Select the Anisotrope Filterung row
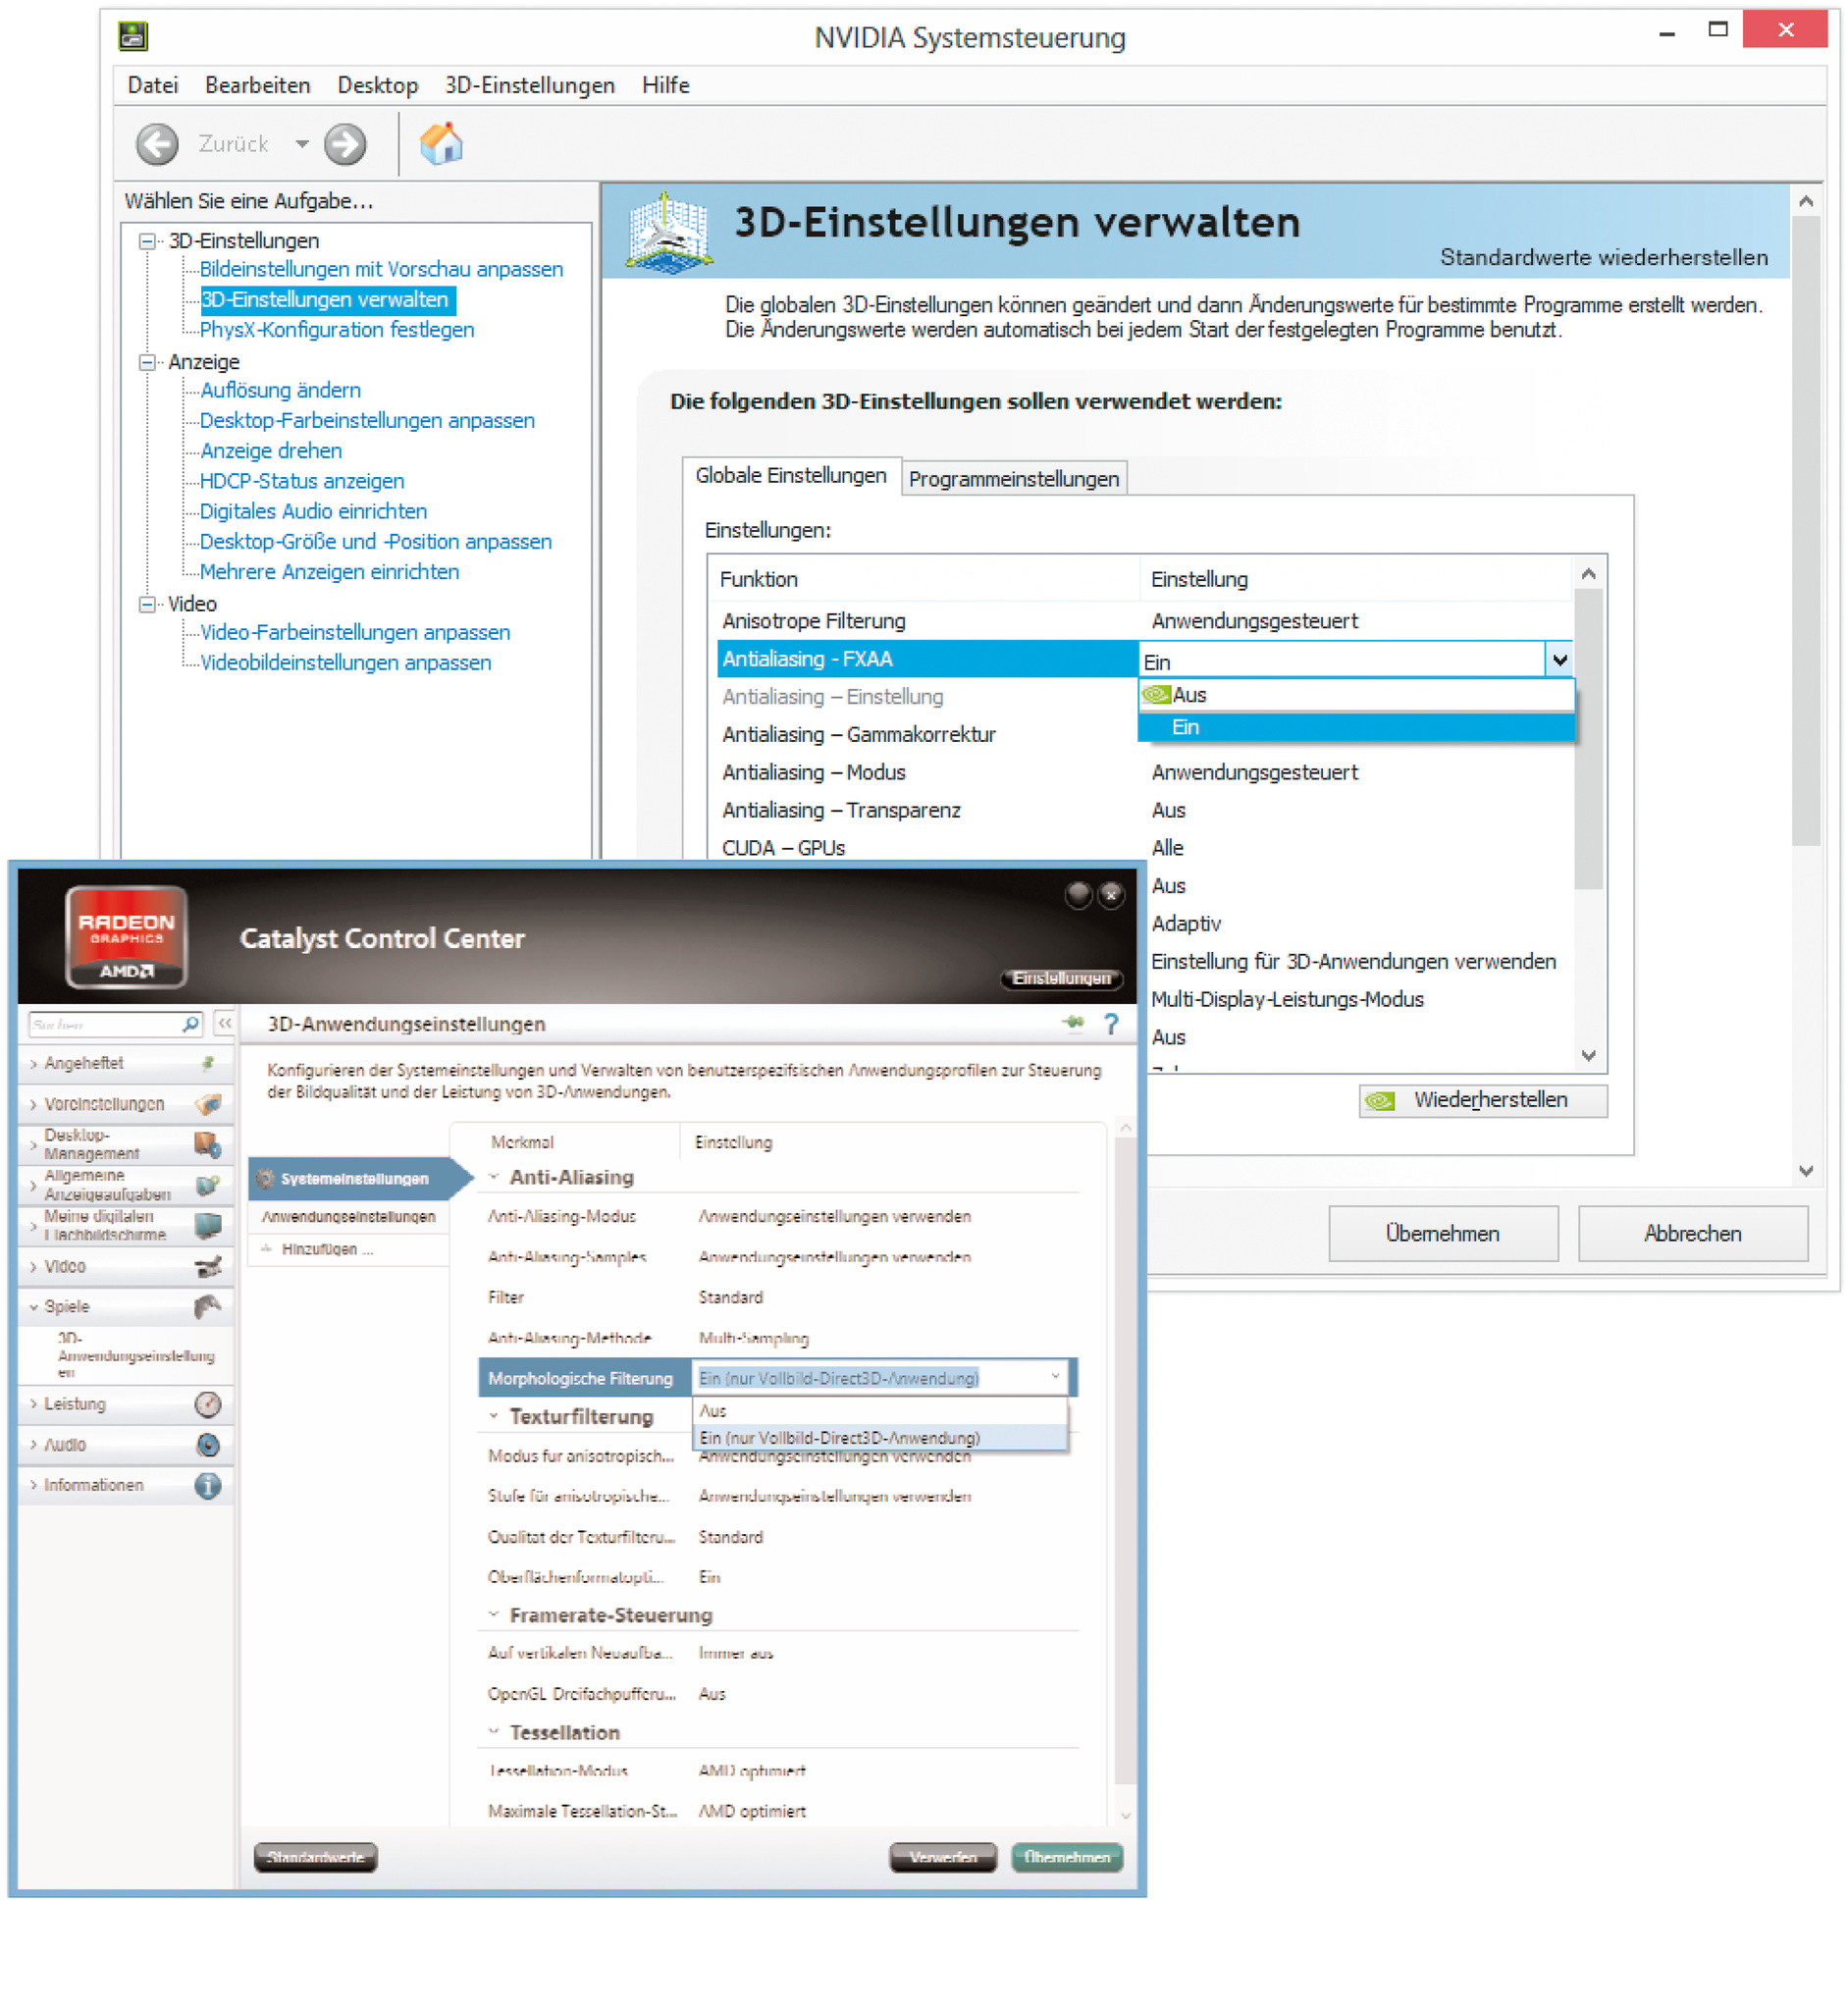 pos(1144,621)
